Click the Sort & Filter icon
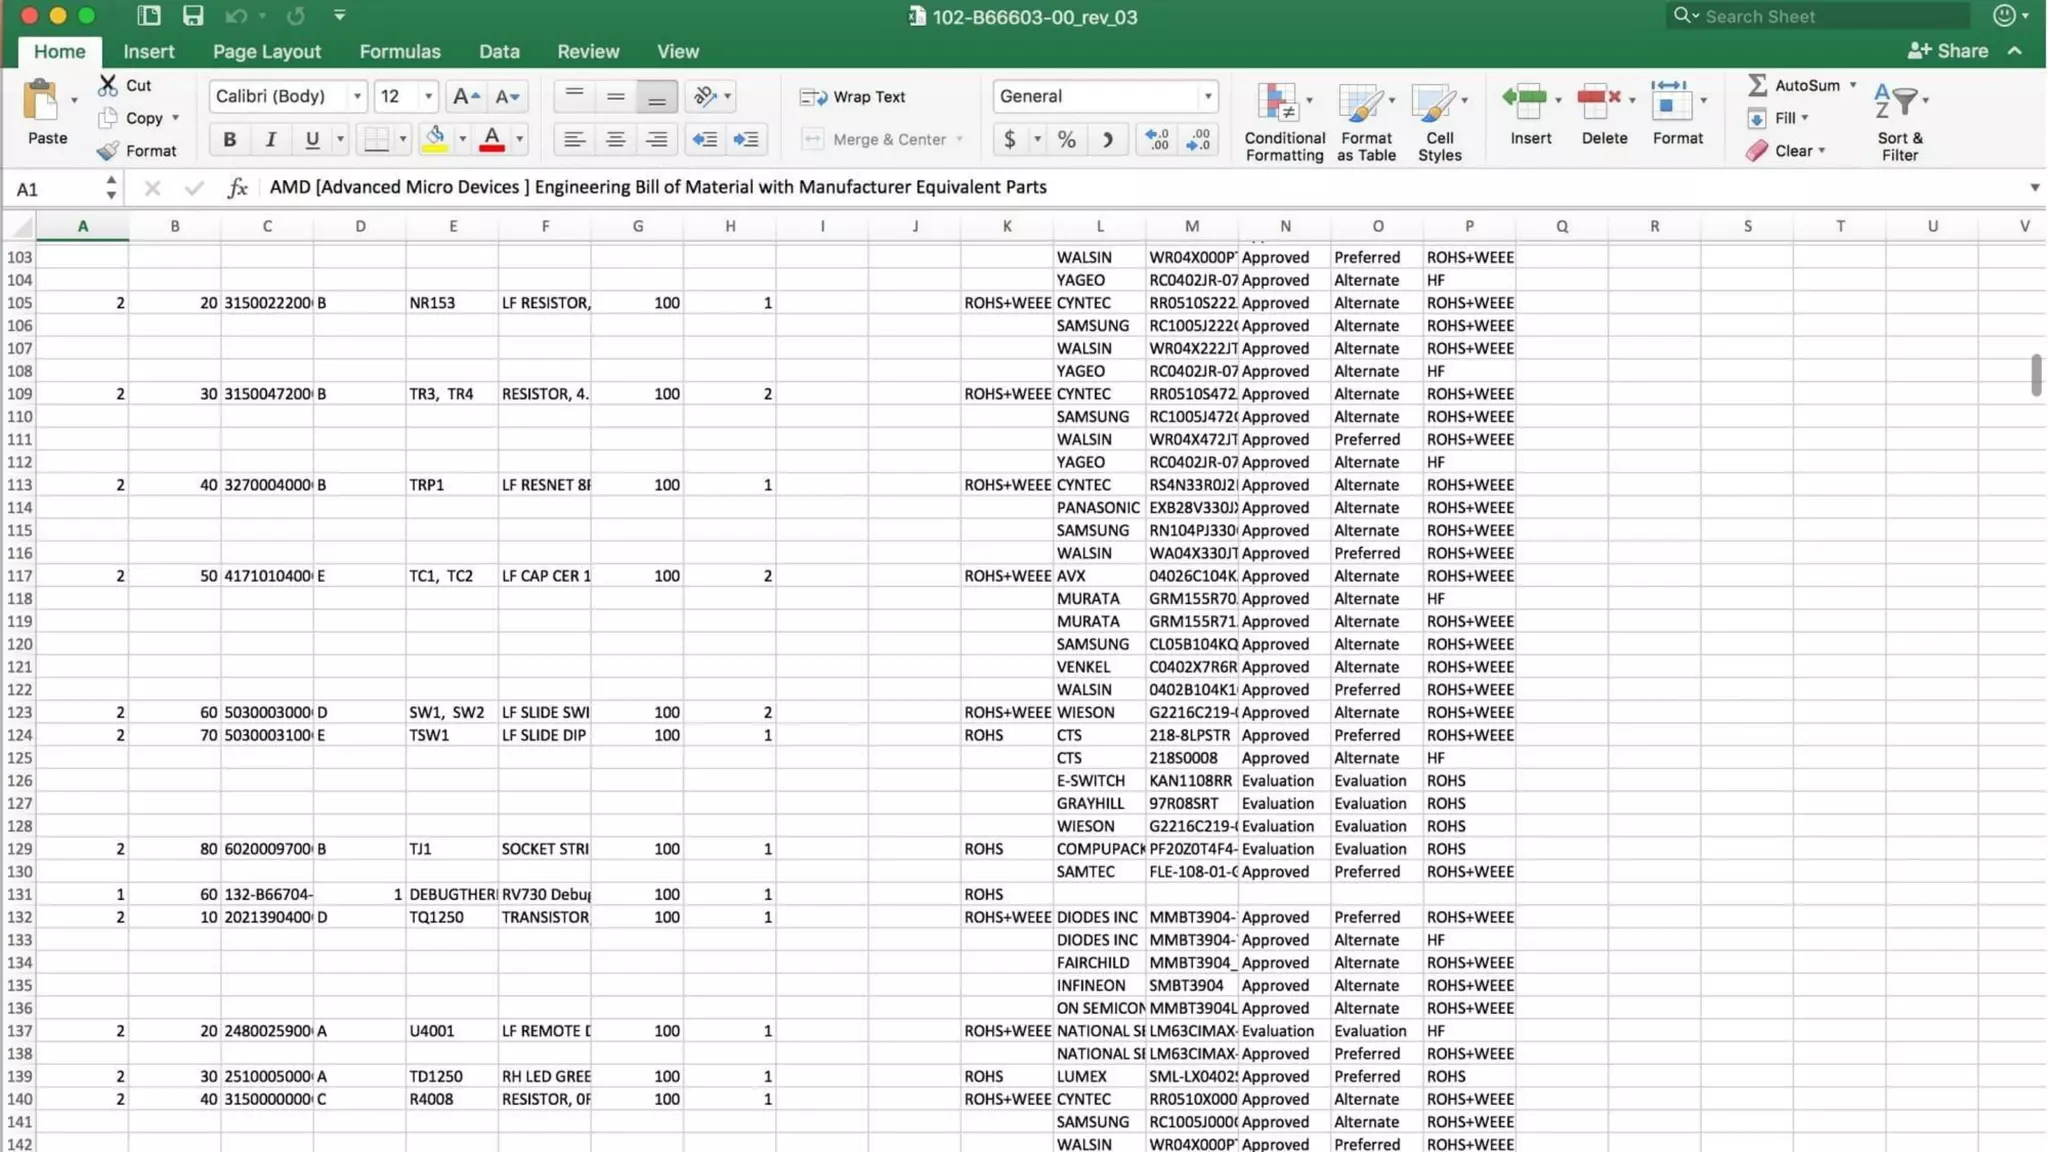The image size is (2048, 1152). click(1896, 101)
